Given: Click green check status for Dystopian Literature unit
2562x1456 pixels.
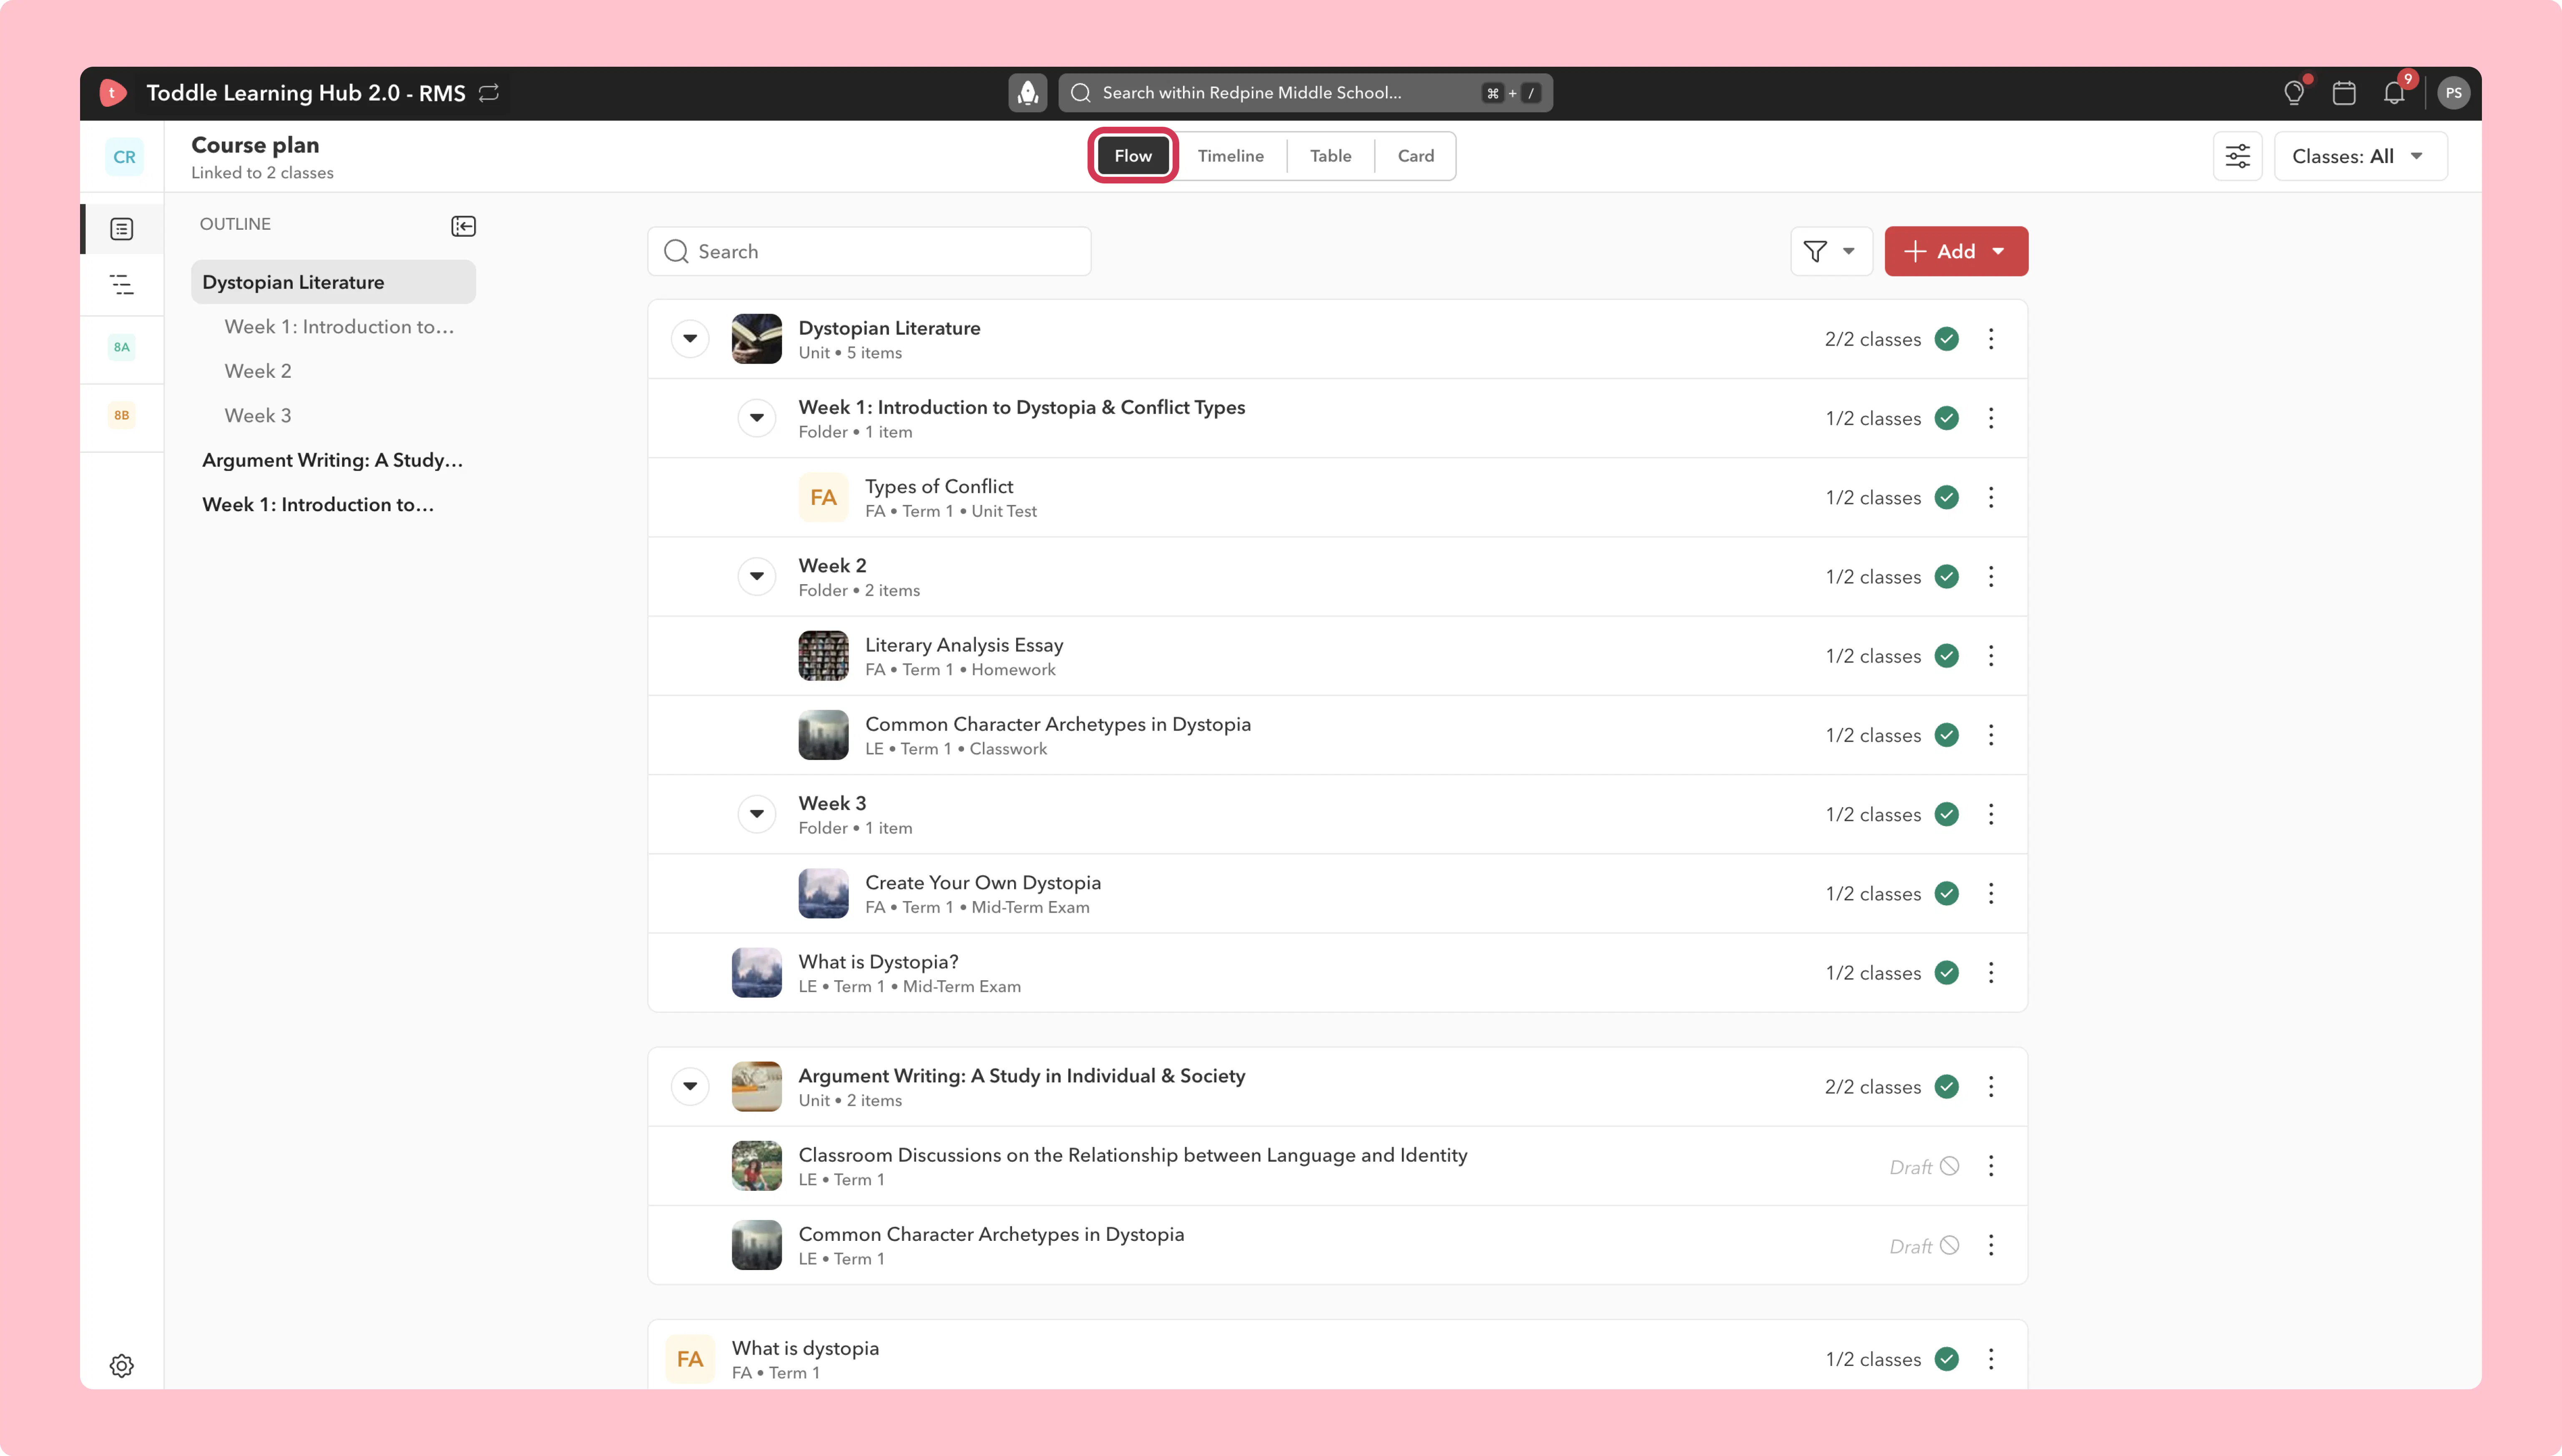Looking at the screenshot, I should click(1946, 339).
